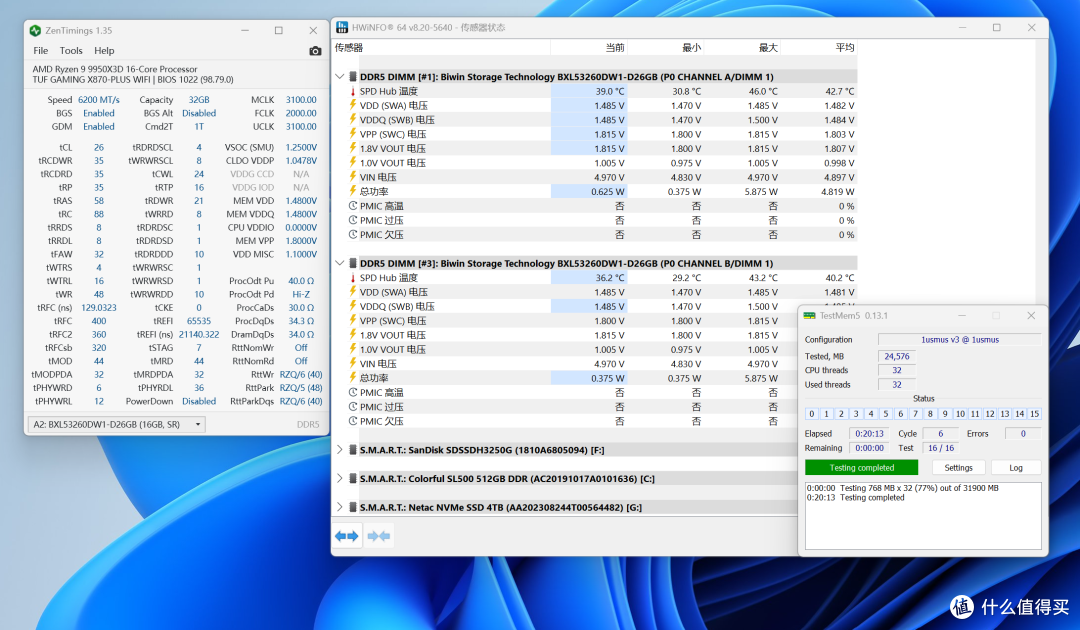Click thread status box 15 in TestMem5
Viewport: 1080px width, 630px height.
point(1034,414)
